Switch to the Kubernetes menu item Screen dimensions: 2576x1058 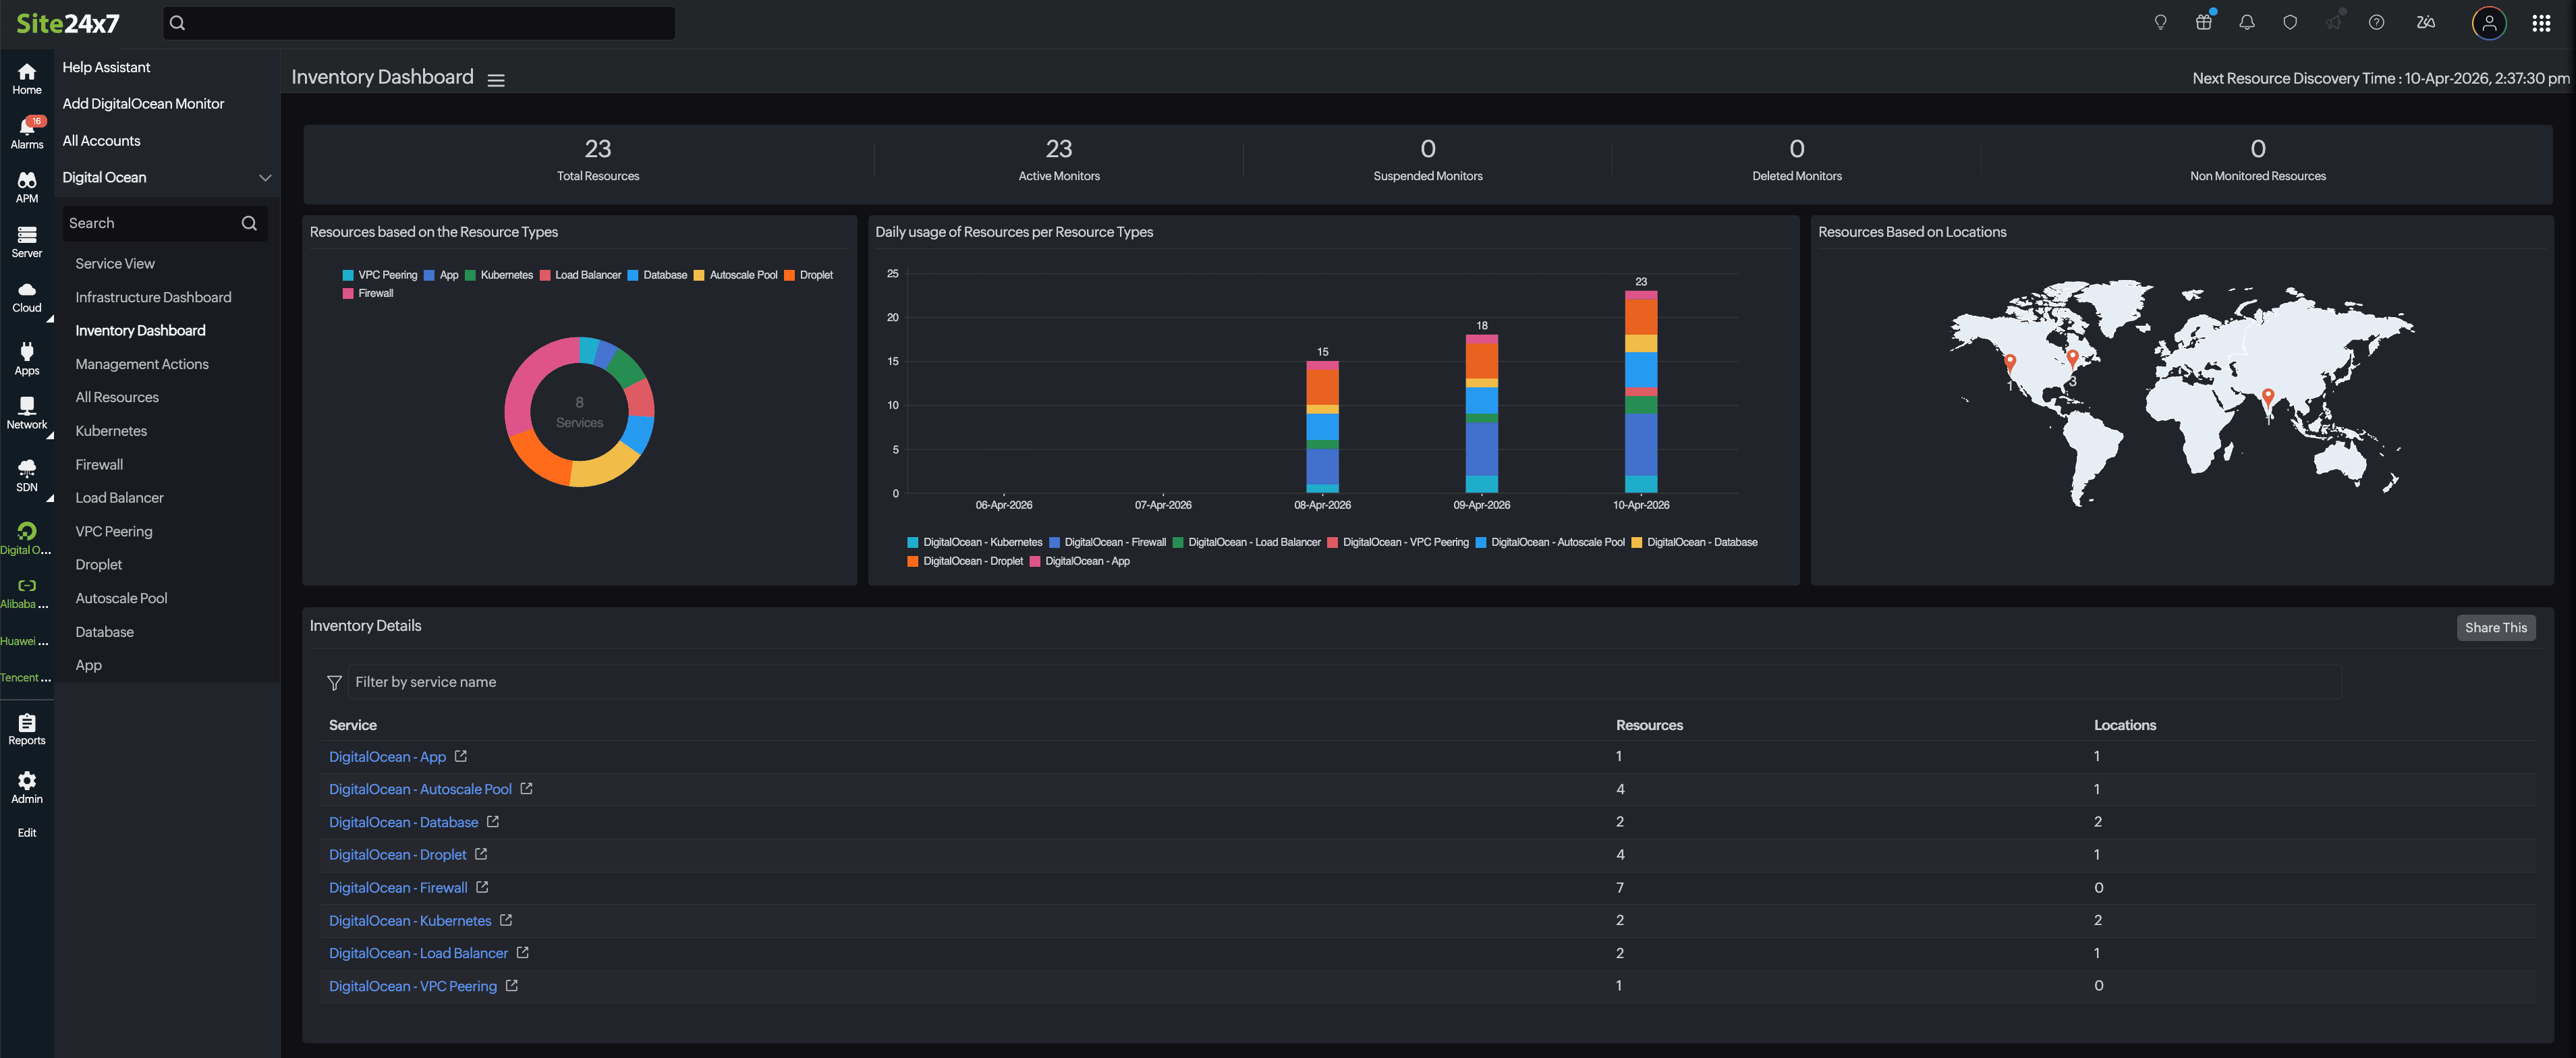(x=110, y=430)
